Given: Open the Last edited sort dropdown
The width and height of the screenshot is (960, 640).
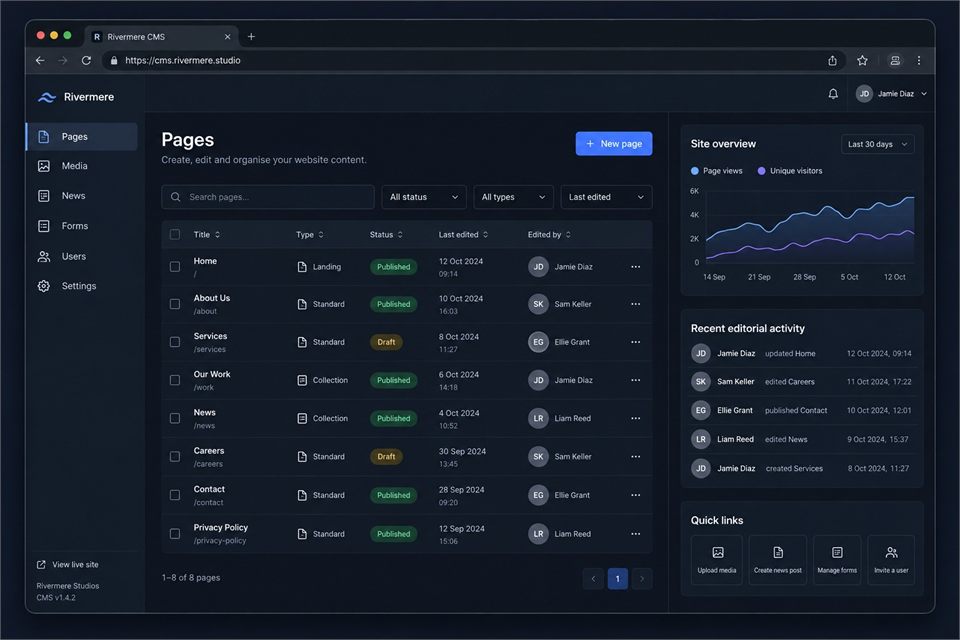Looking at the screenshot, I should pos(606,197).
